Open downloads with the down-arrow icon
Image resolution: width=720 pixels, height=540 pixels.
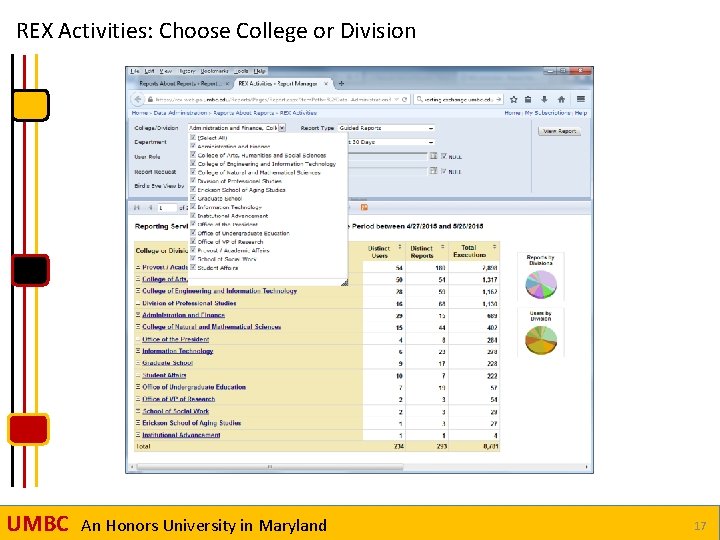coord(545,99)
